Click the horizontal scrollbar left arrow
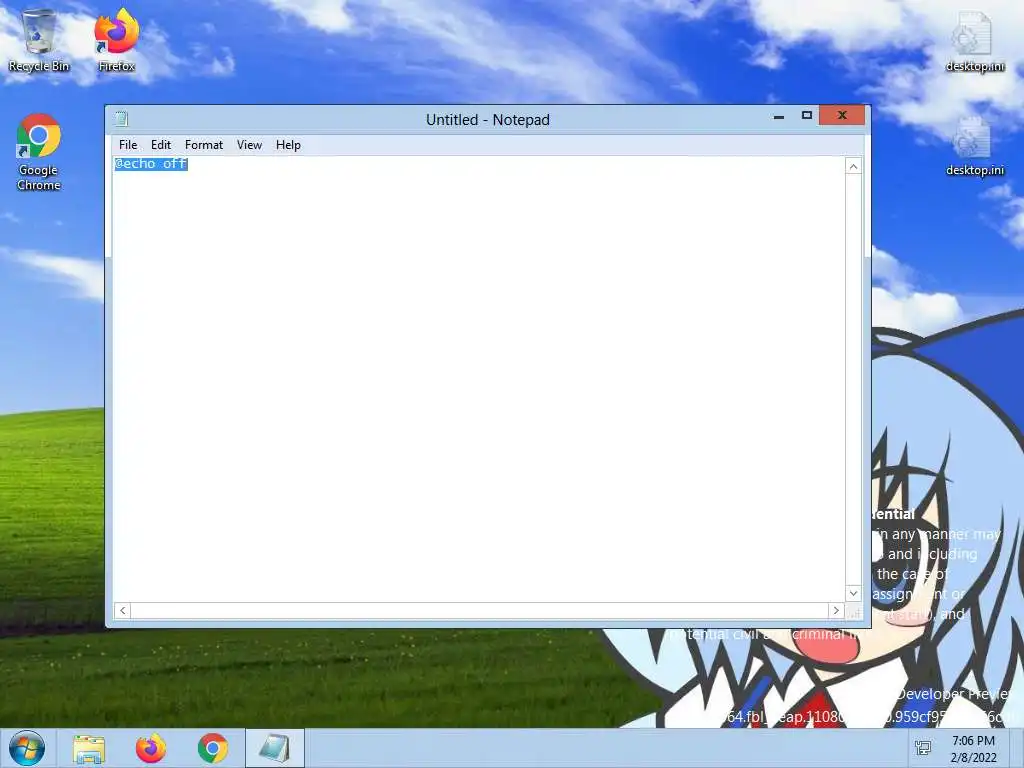The width and height of the screenshot is (1024, 768). pos(122,611)
